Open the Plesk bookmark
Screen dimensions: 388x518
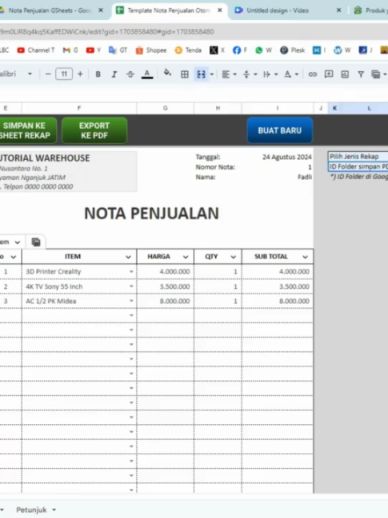coord(292,50)
